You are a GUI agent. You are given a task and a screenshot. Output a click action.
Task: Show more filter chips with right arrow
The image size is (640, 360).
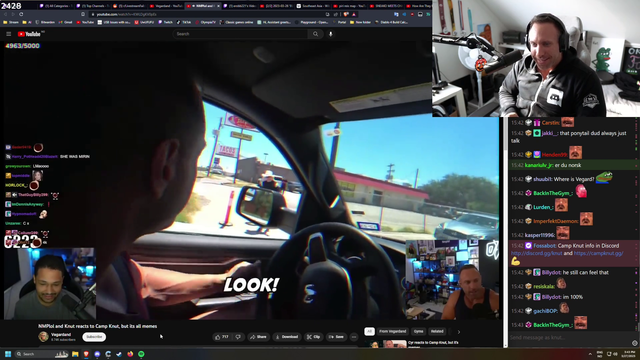(x=458, y=332)
